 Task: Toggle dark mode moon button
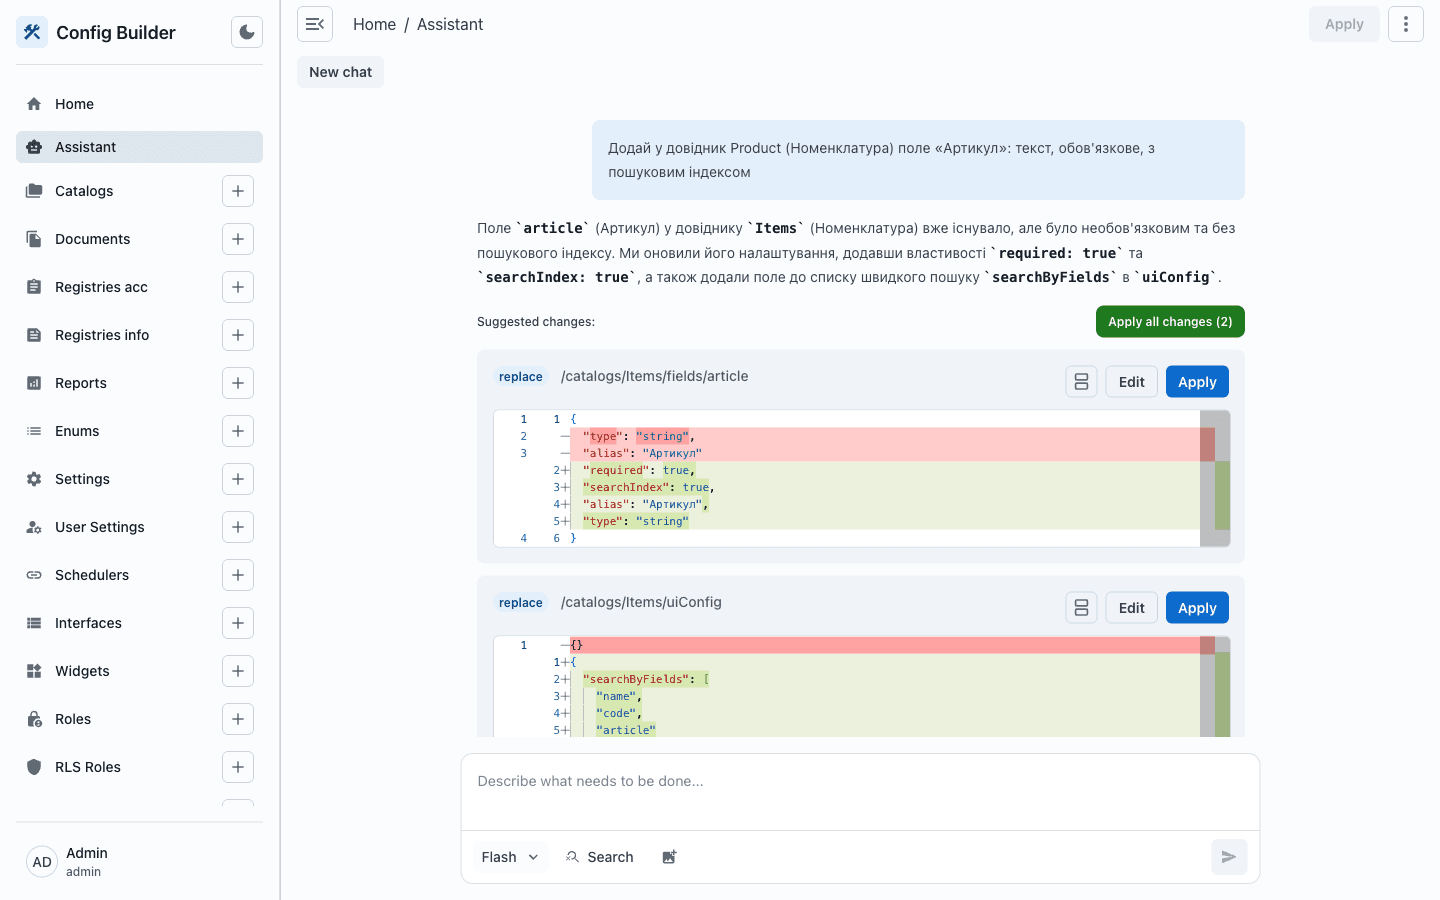[247, 32]
